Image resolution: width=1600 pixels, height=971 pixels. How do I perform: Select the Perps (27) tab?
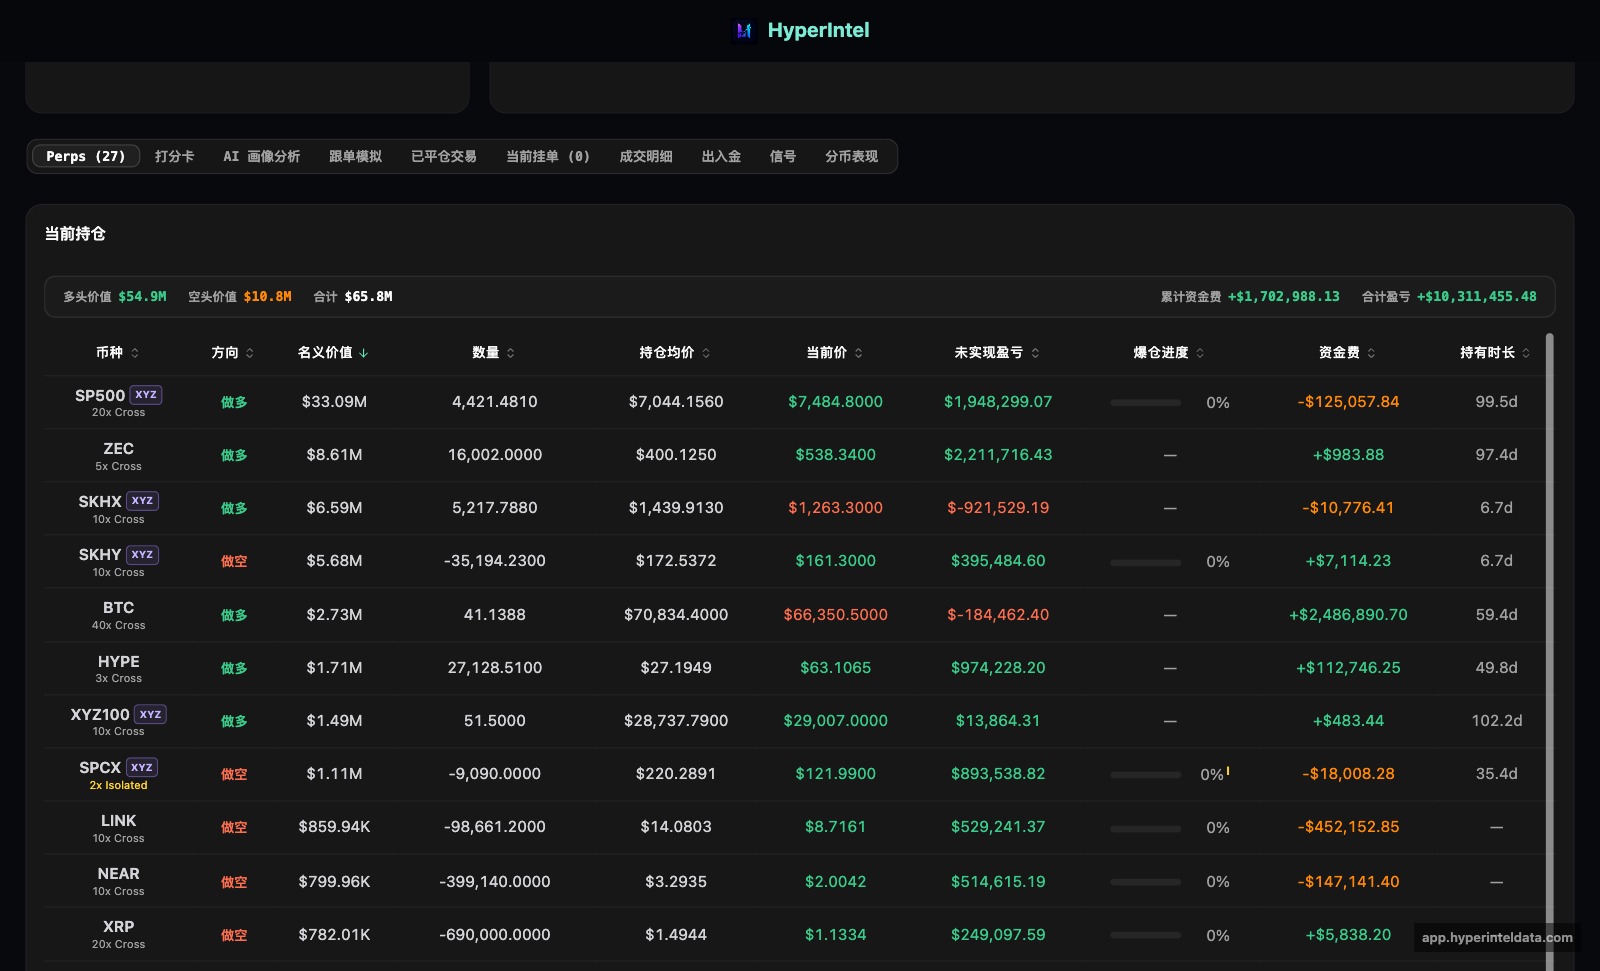click(x=85, y=156)
